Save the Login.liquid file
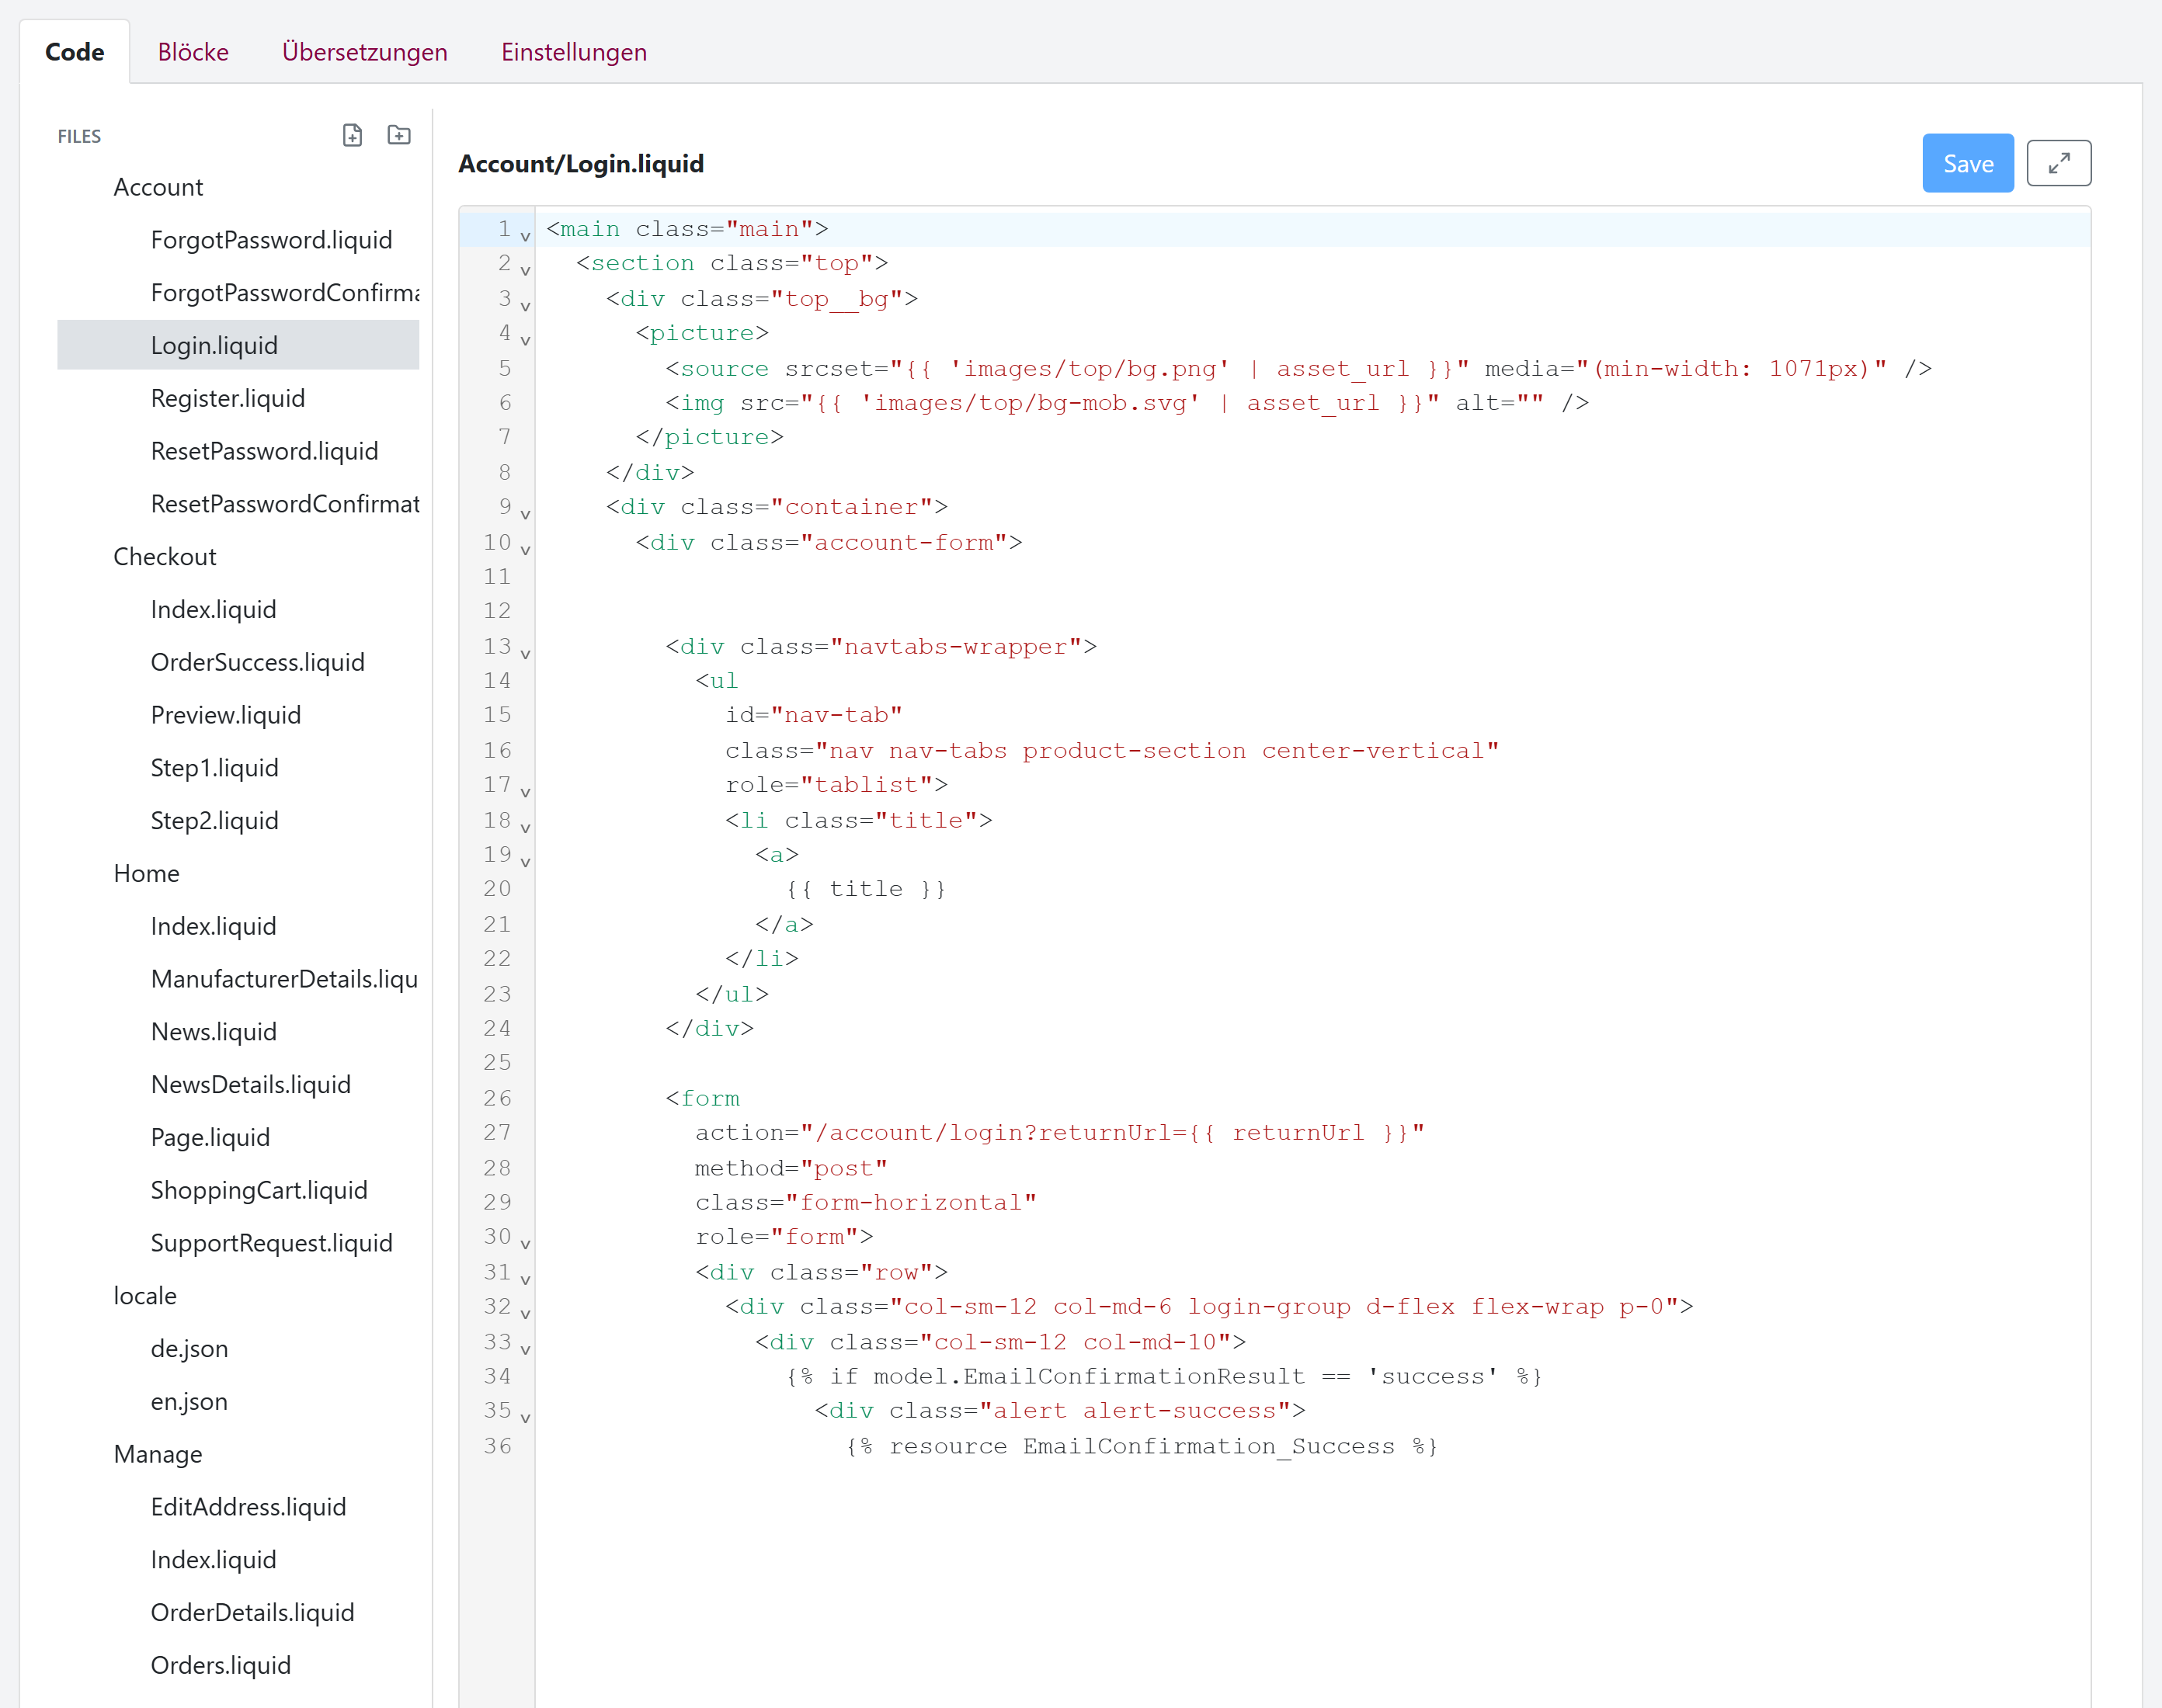Viewport: 2162px width, 1708px height. pos(1967,163)
